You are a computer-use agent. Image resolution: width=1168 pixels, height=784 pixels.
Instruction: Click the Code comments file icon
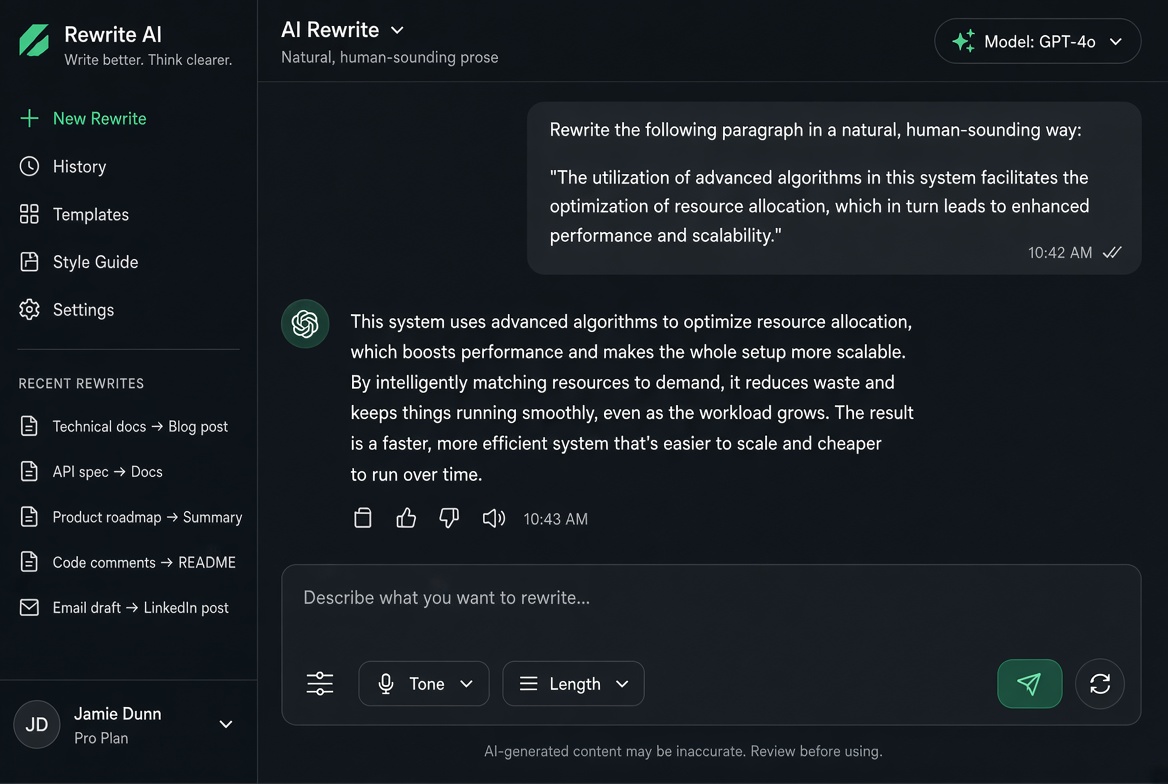pos(29,563)
